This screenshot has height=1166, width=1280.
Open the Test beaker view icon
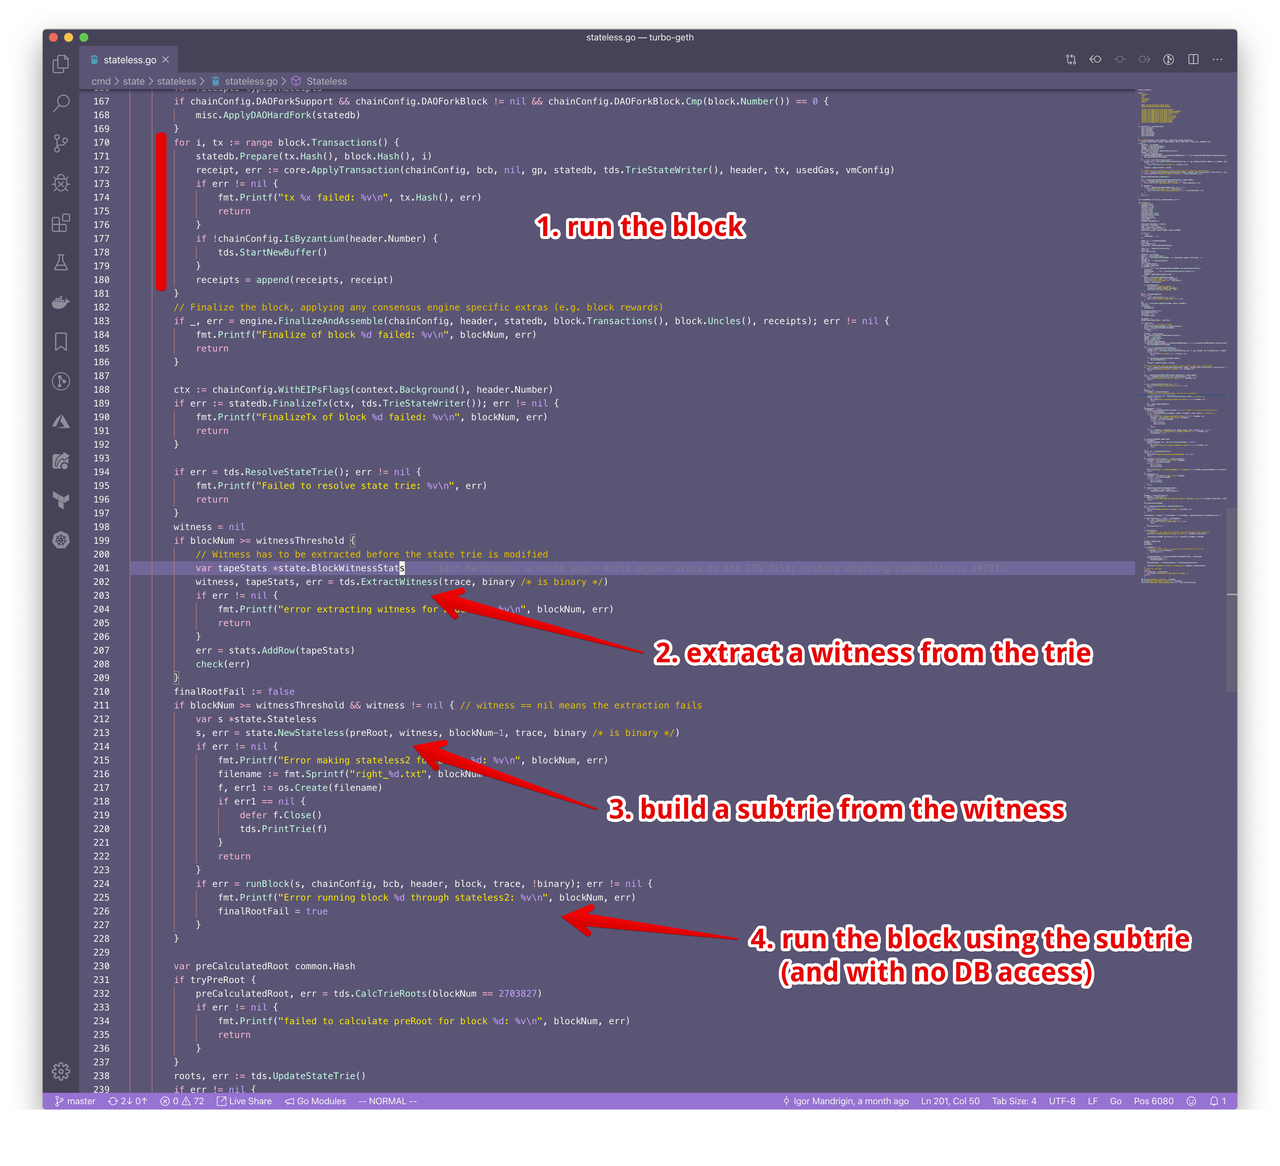coord(61,262)
